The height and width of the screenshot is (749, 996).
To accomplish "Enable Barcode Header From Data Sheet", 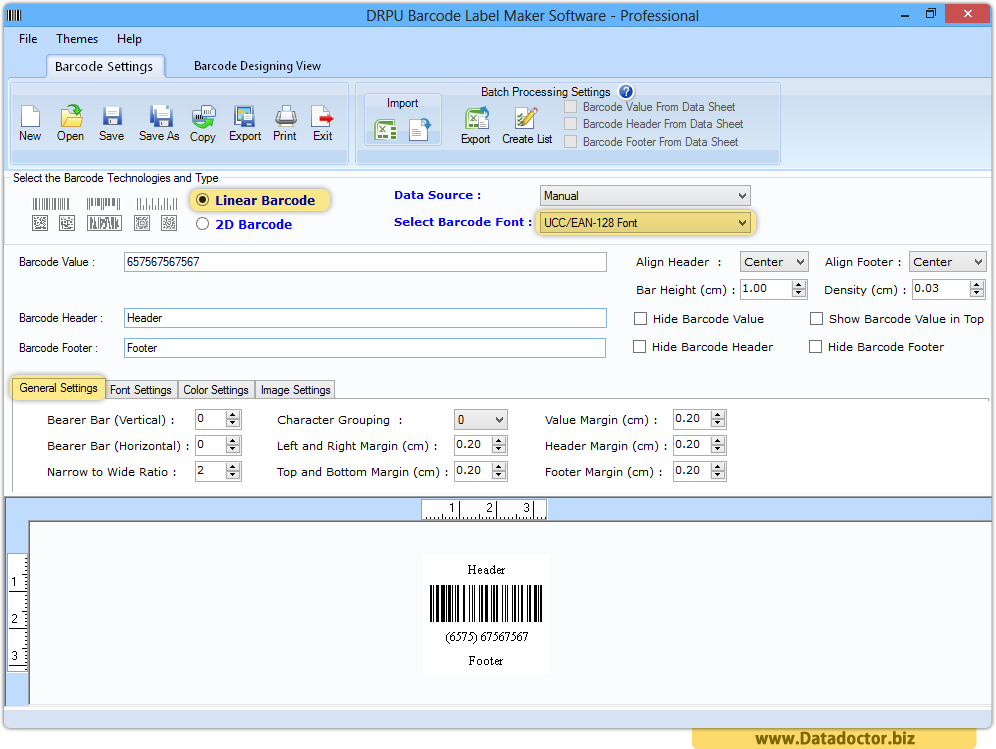I will pyautogui.click(x=571, y=124).
